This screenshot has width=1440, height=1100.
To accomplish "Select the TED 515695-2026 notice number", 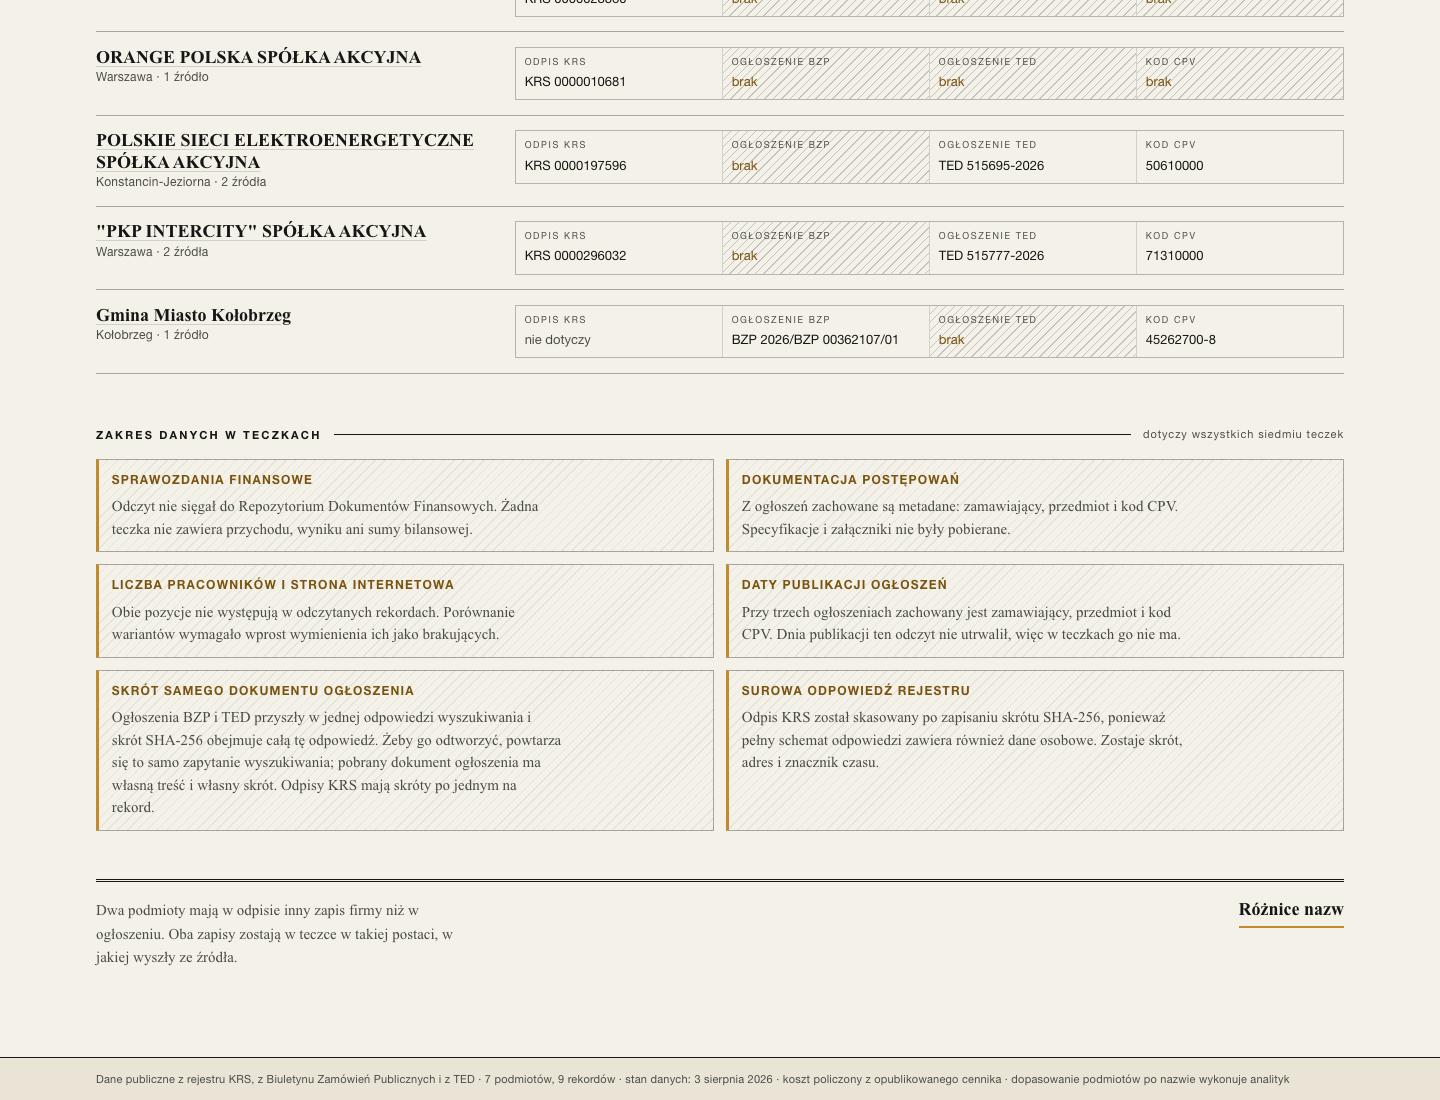I will pos(991,166).
